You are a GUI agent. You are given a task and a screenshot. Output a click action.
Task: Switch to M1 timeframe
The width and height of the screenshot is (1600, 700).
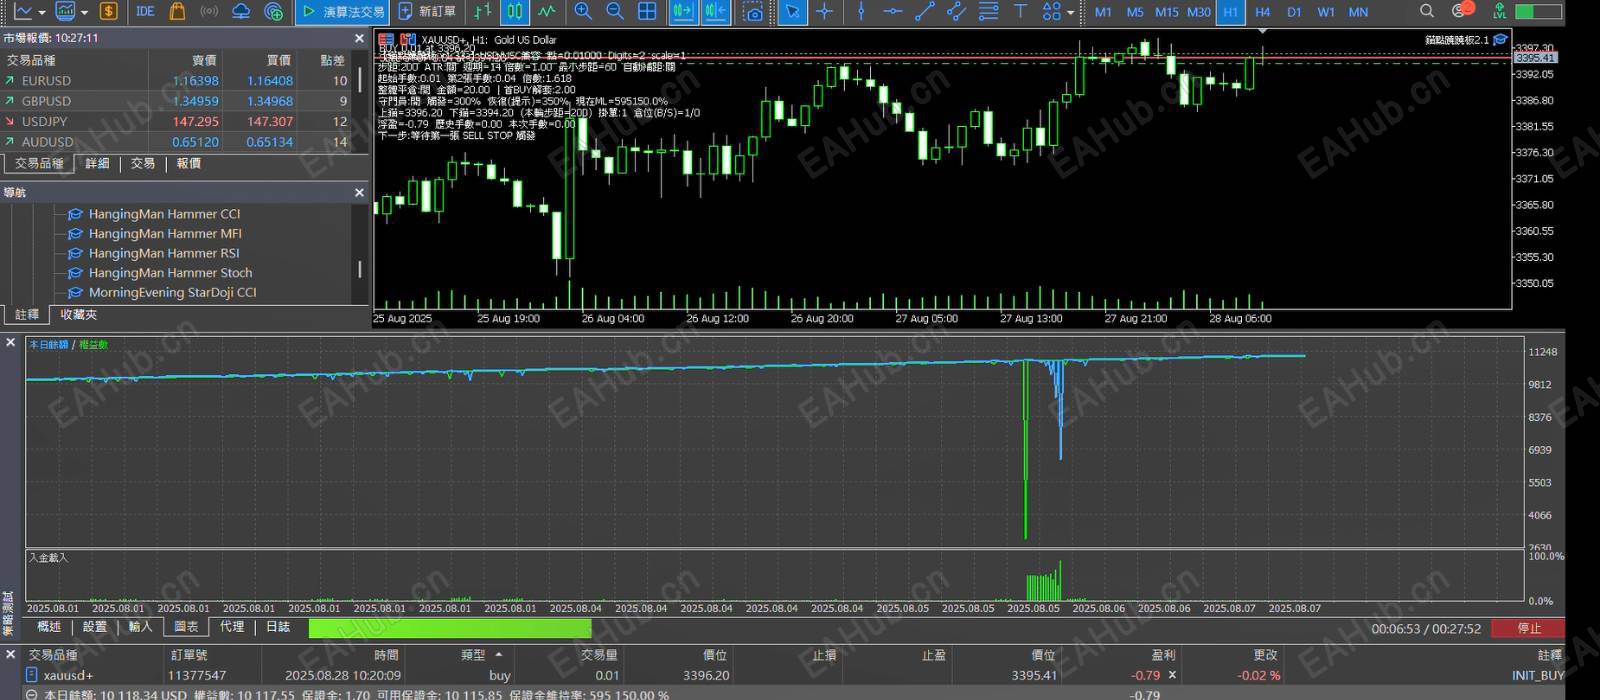tap(1103, 12)
